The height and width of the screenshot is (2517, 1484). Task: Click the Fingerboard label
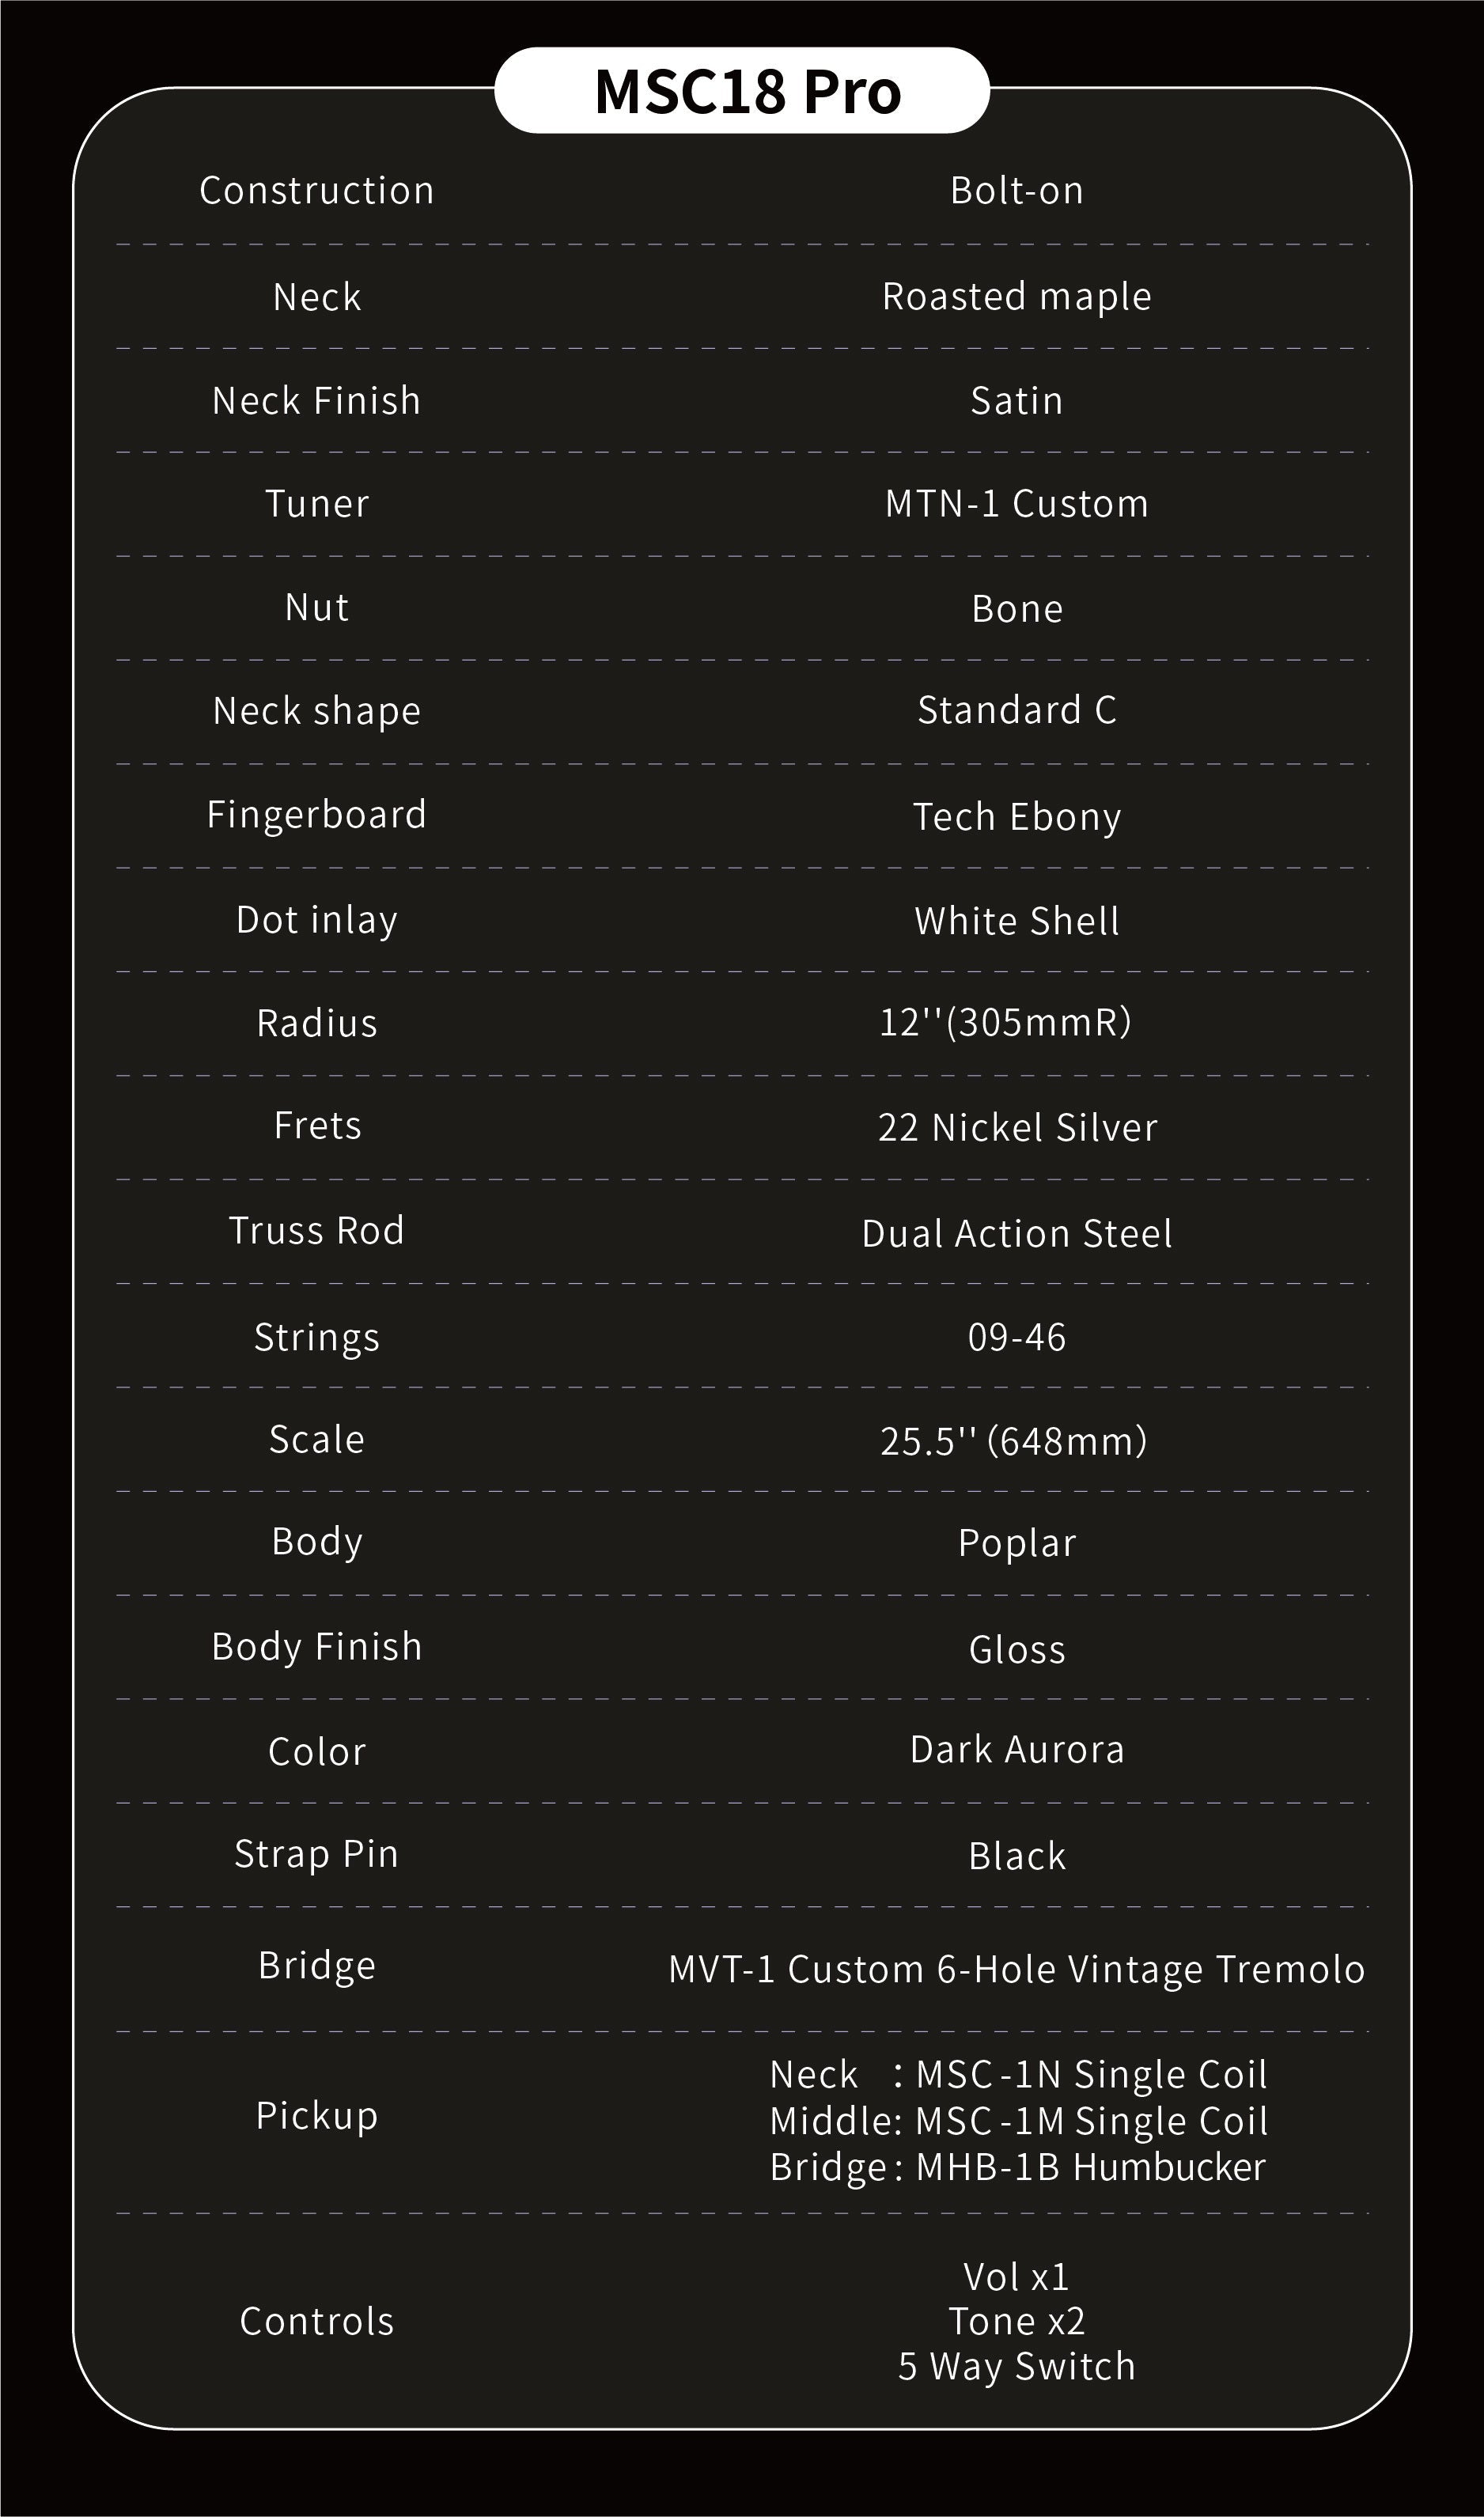[317, 815]
